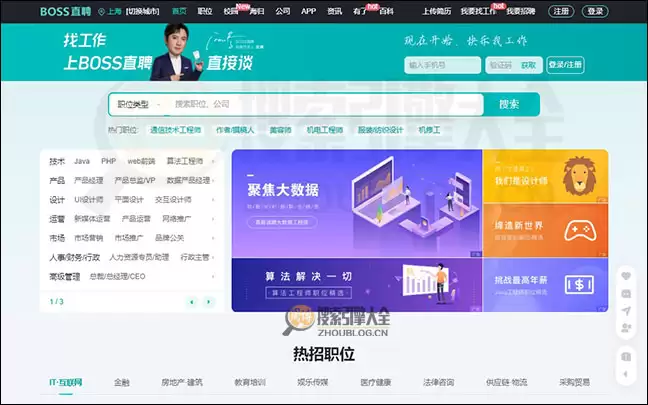Click the BOSS直聘 logo
The height and width of the screenshot is (405, 648).
[x=65, y=11]
